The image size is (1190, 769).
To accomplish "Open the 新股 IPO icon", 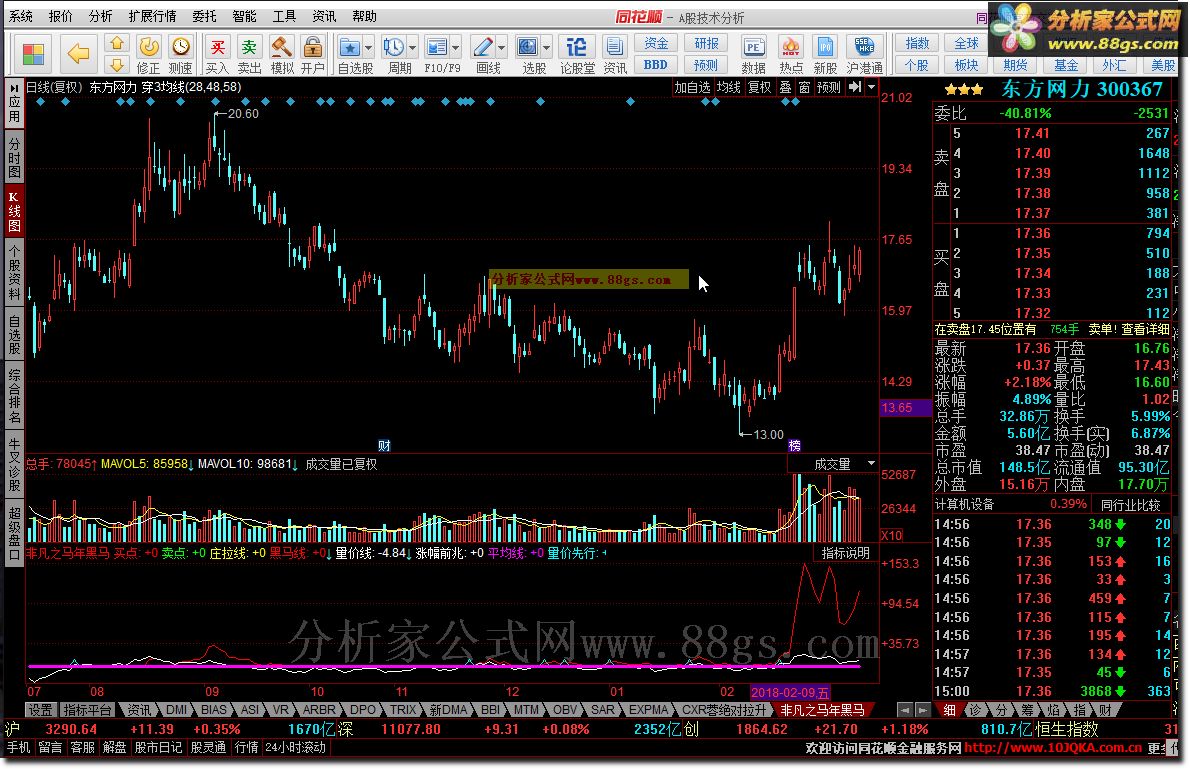I will 825,55.
